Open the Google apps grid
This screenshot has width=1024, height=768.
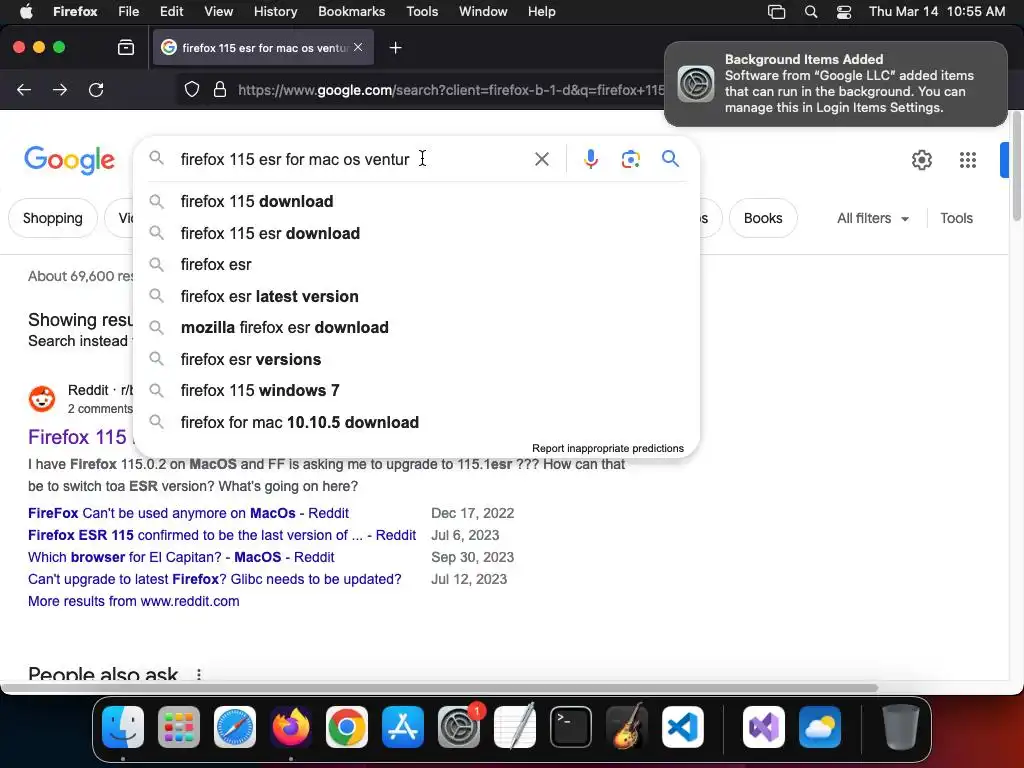pyautogui.click(x=967, y=160)
